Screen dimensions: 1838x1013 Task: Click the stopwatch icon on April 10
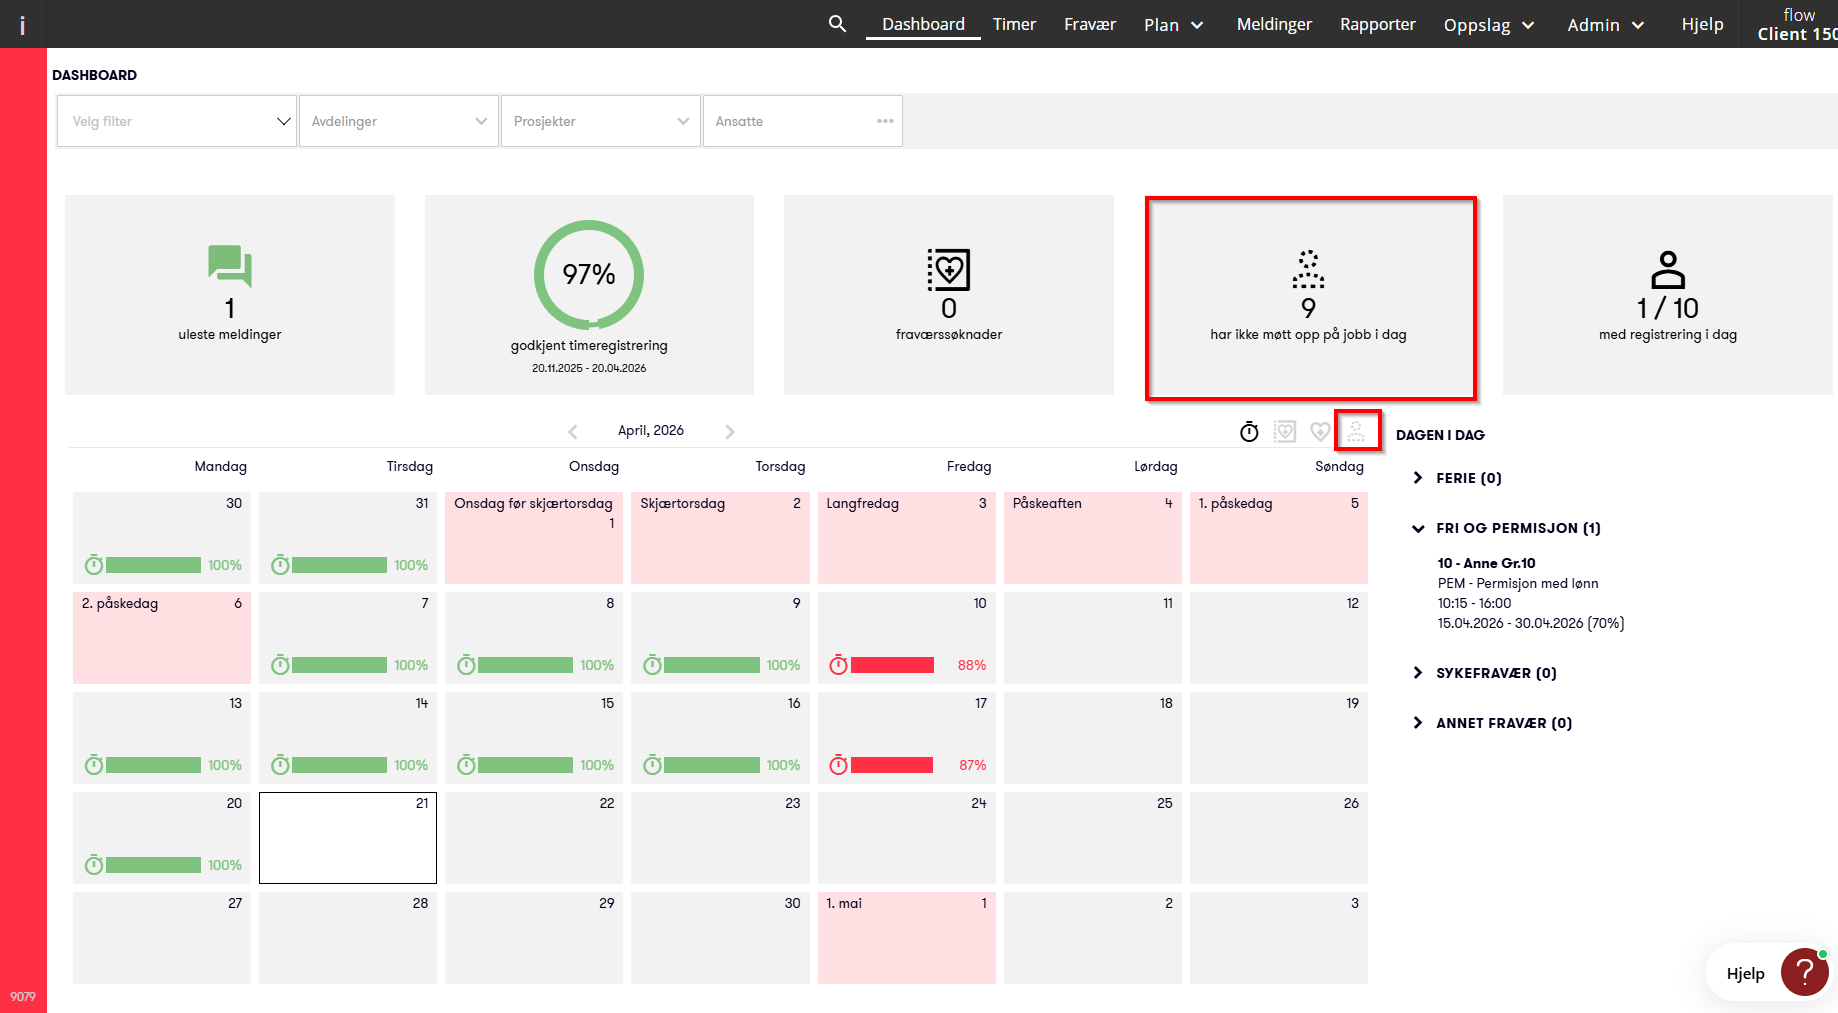pos(838,665)
